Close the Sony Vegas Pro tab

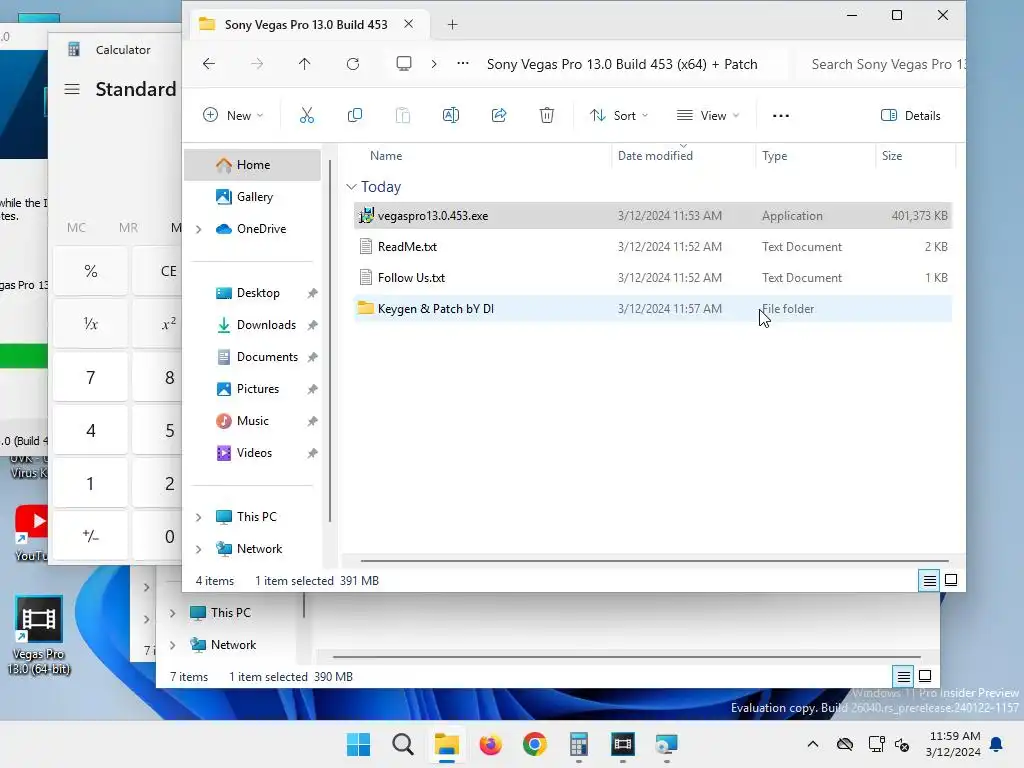point(408,24)
